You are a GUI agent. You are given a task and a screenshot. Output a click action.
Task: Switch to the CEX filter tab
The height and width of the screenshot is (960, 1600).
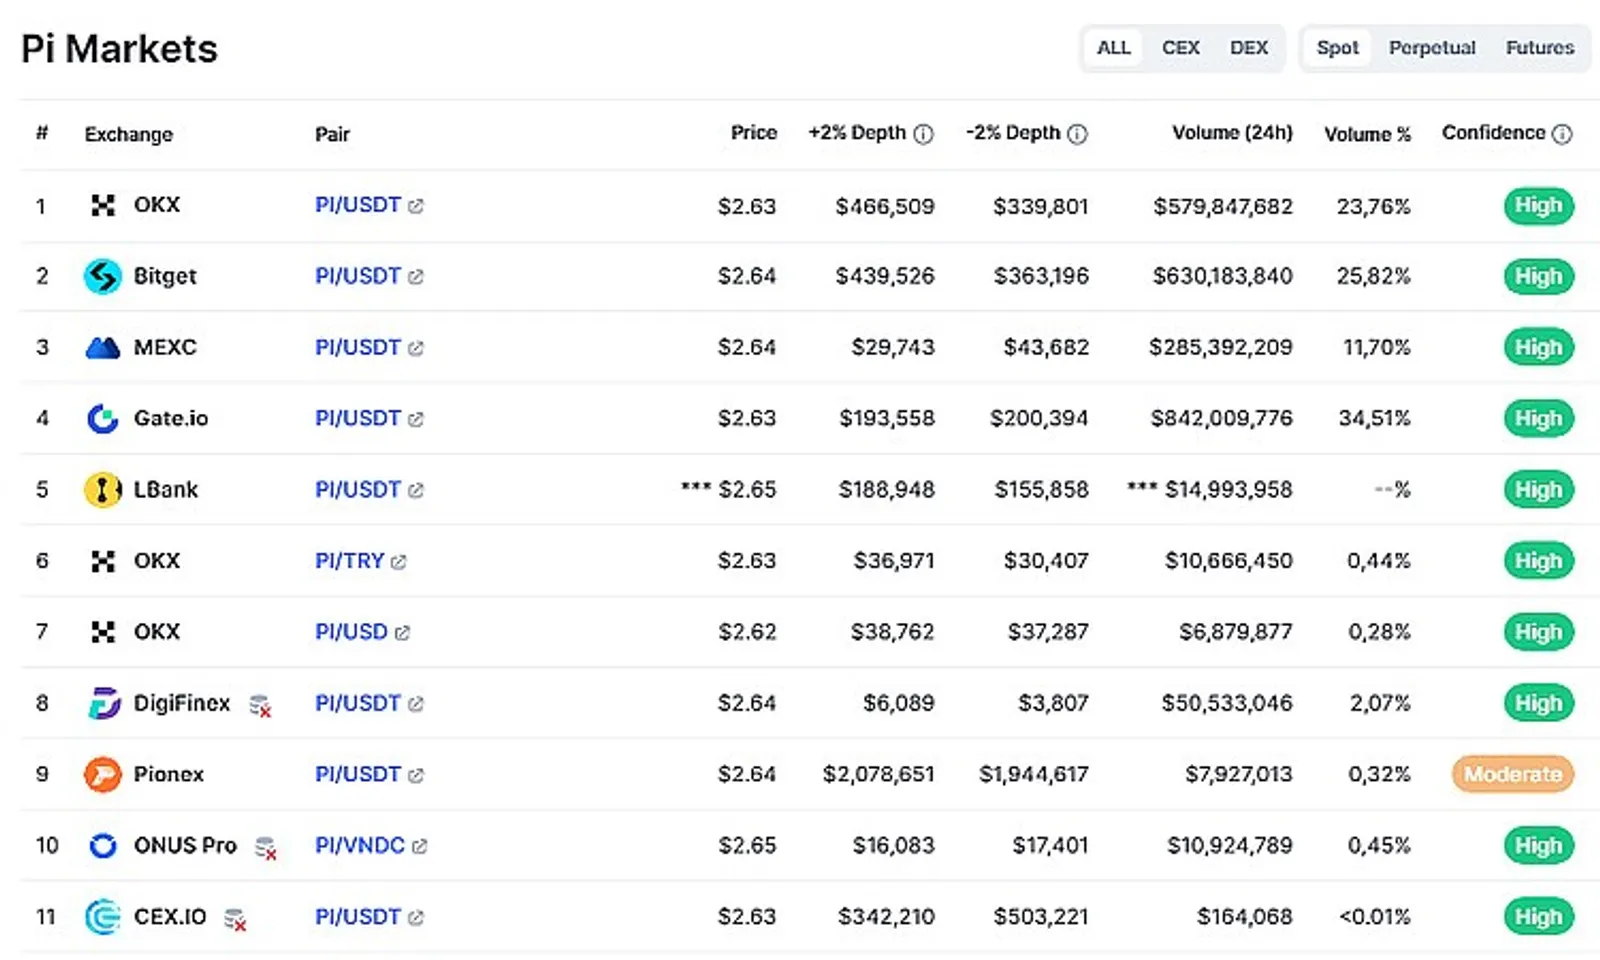(1181, 48)
